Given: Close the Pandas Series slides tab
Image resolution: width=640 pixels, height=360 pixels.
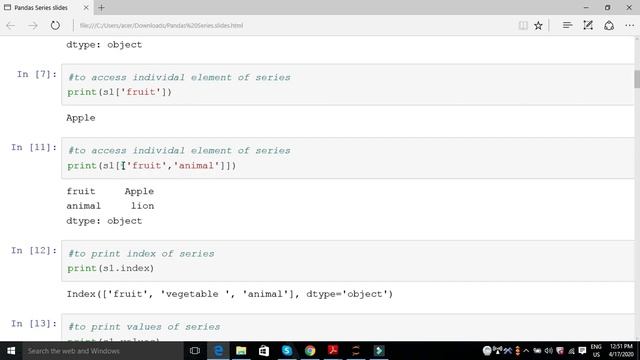Looking at the screenshot, I should point(86,7).
